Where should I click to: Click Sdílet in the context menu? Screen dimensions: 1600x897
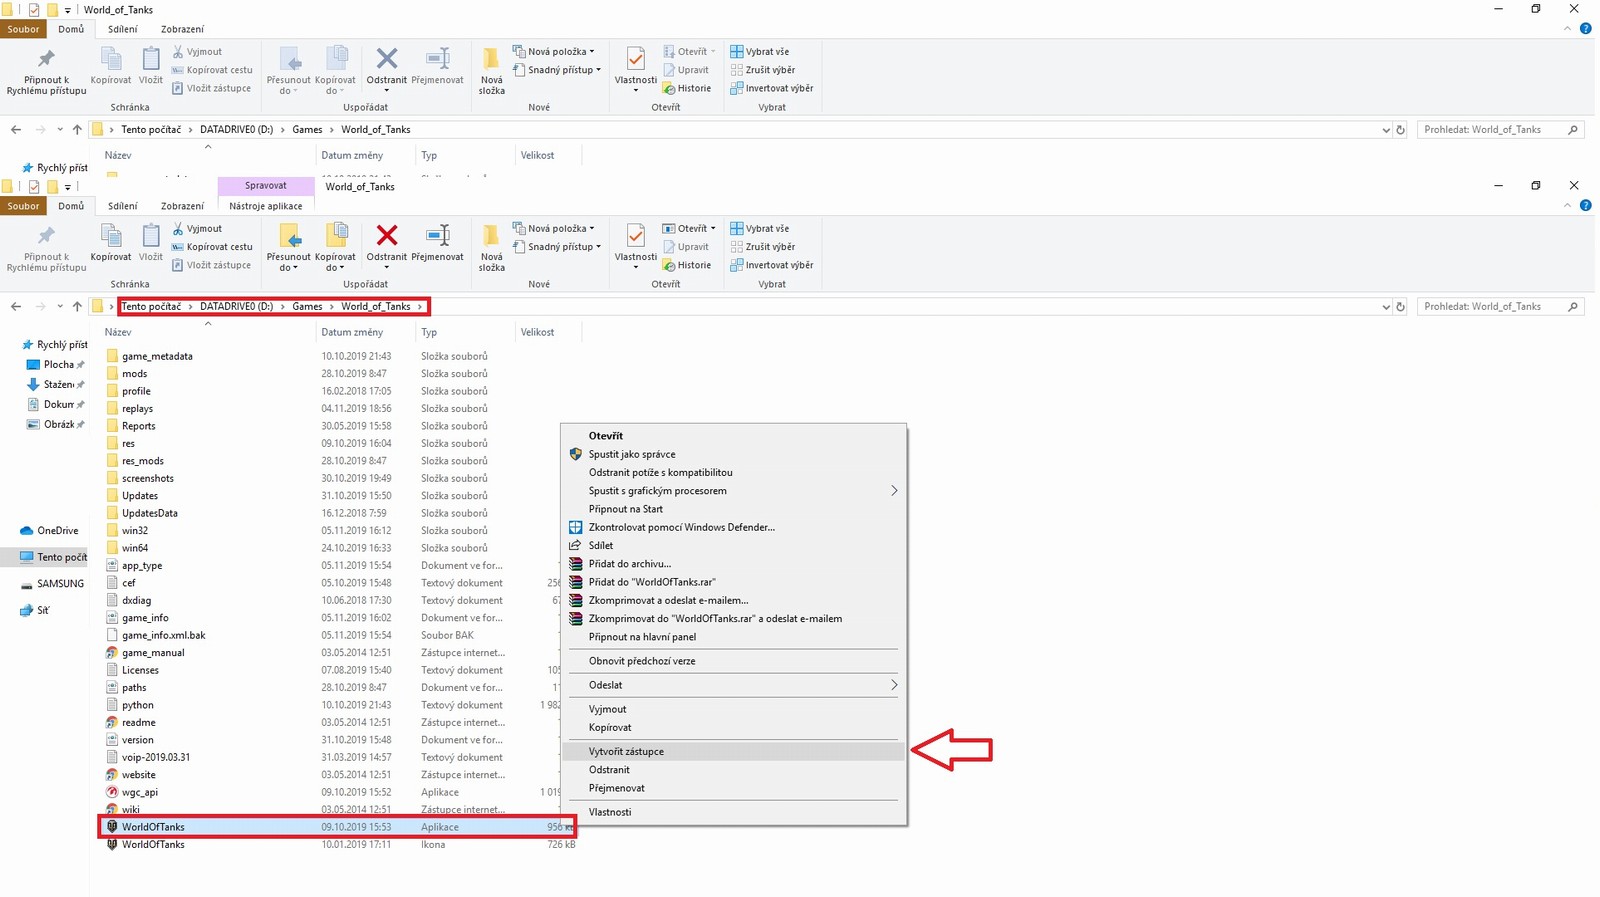601,546
